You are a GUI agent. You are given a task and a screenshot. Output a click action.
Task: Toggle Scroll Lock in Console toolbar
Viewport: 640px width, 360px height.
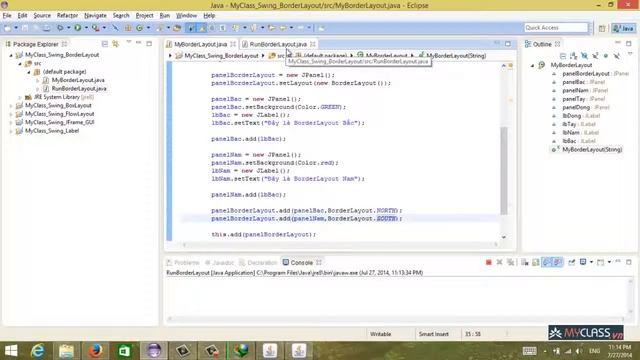pos(536,262)
